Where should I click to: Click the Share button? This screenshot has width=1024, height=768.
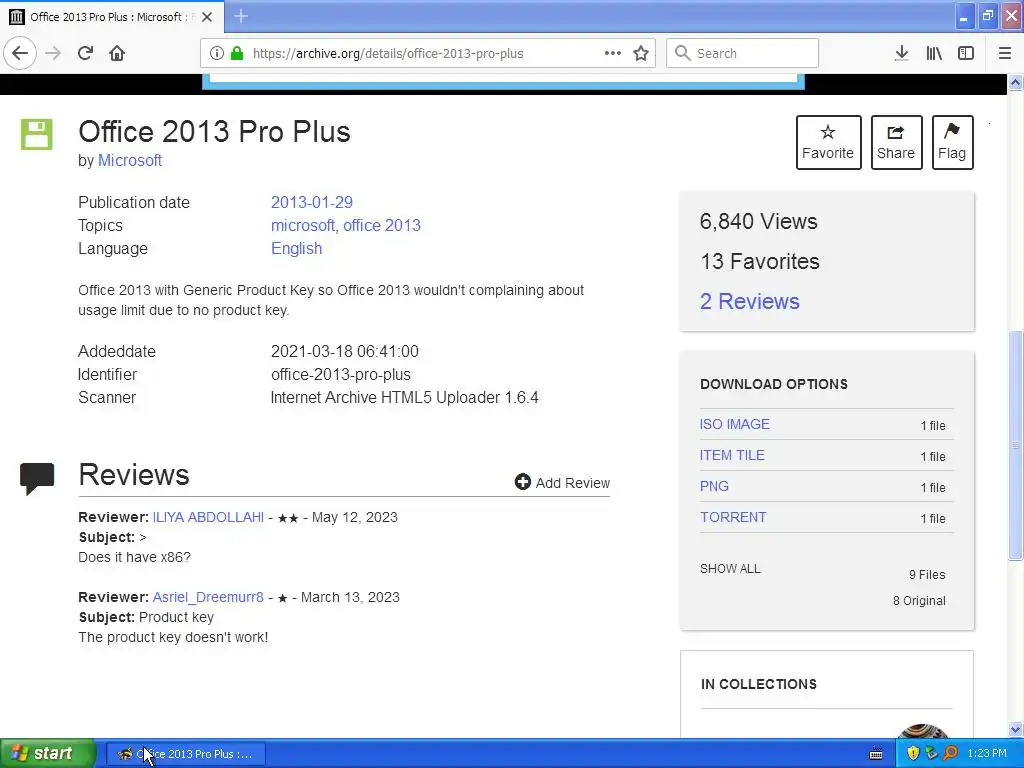coord(896,142)
